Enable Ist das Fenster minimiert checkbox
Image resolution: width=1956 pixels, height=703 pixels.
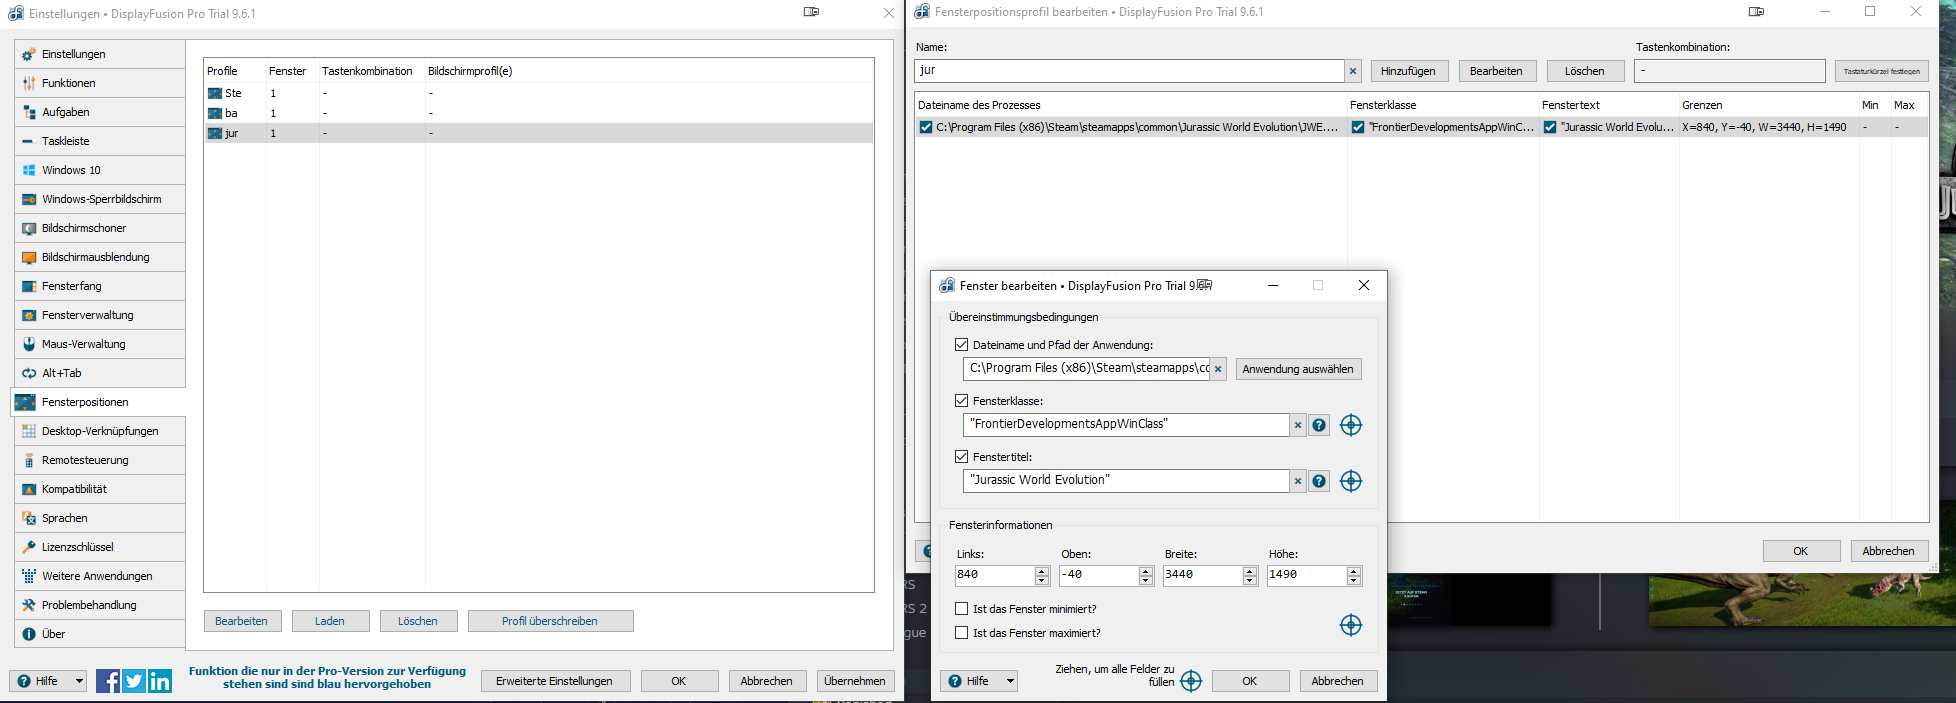pyautogui.click(x=961, y=609)
